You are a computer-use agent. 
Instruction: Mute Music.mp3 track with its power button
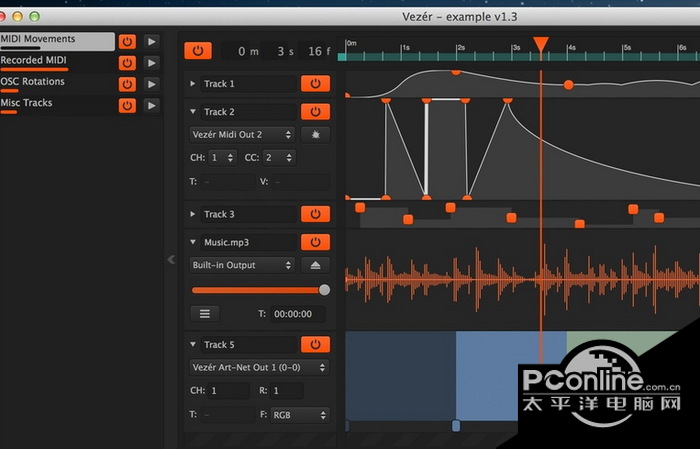point(316,242)
